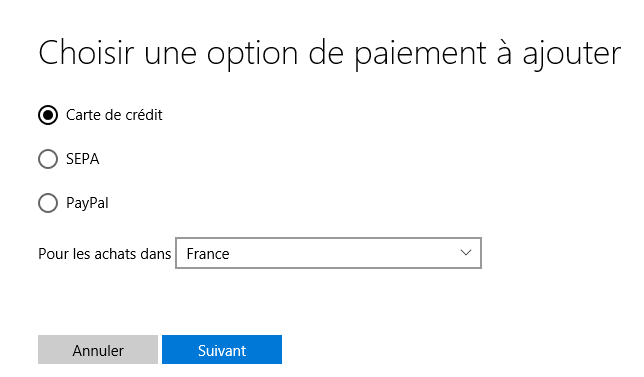Click the filled dot of the selected radio

[x=48, y=115]
